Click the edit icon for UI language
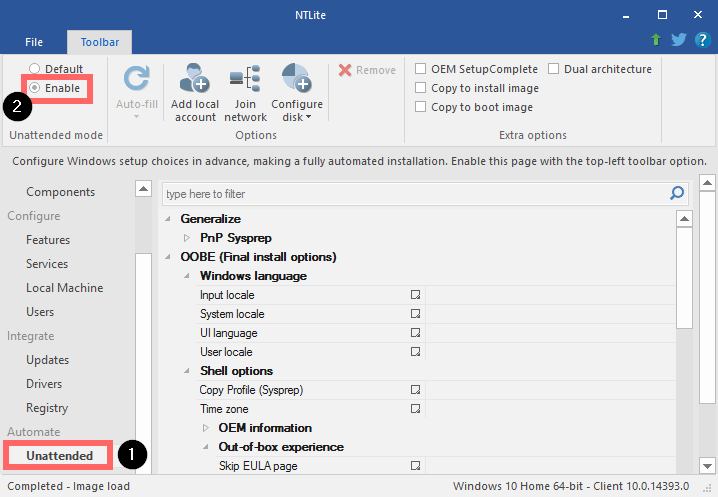 coord(415,333)
